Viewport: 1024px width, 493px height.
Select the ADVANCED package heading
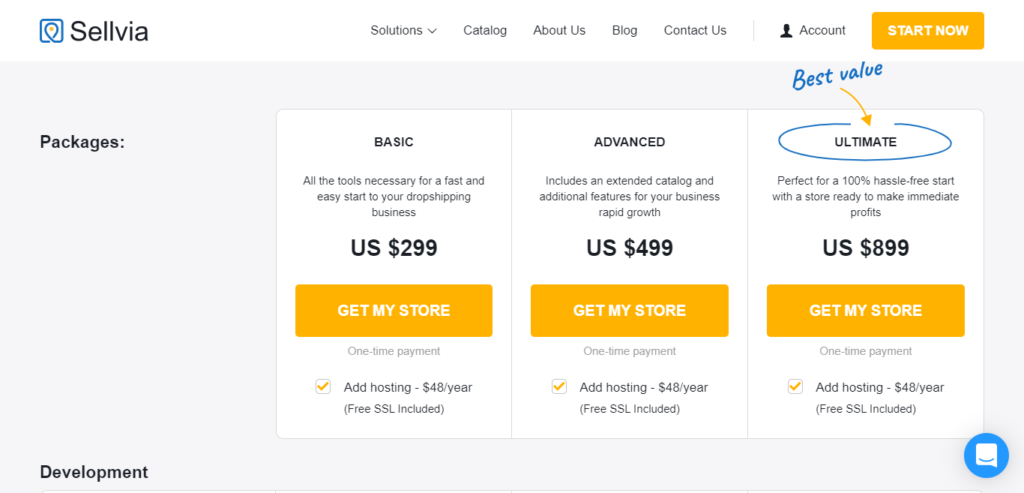pyautogui.click(x=630, y=142)
